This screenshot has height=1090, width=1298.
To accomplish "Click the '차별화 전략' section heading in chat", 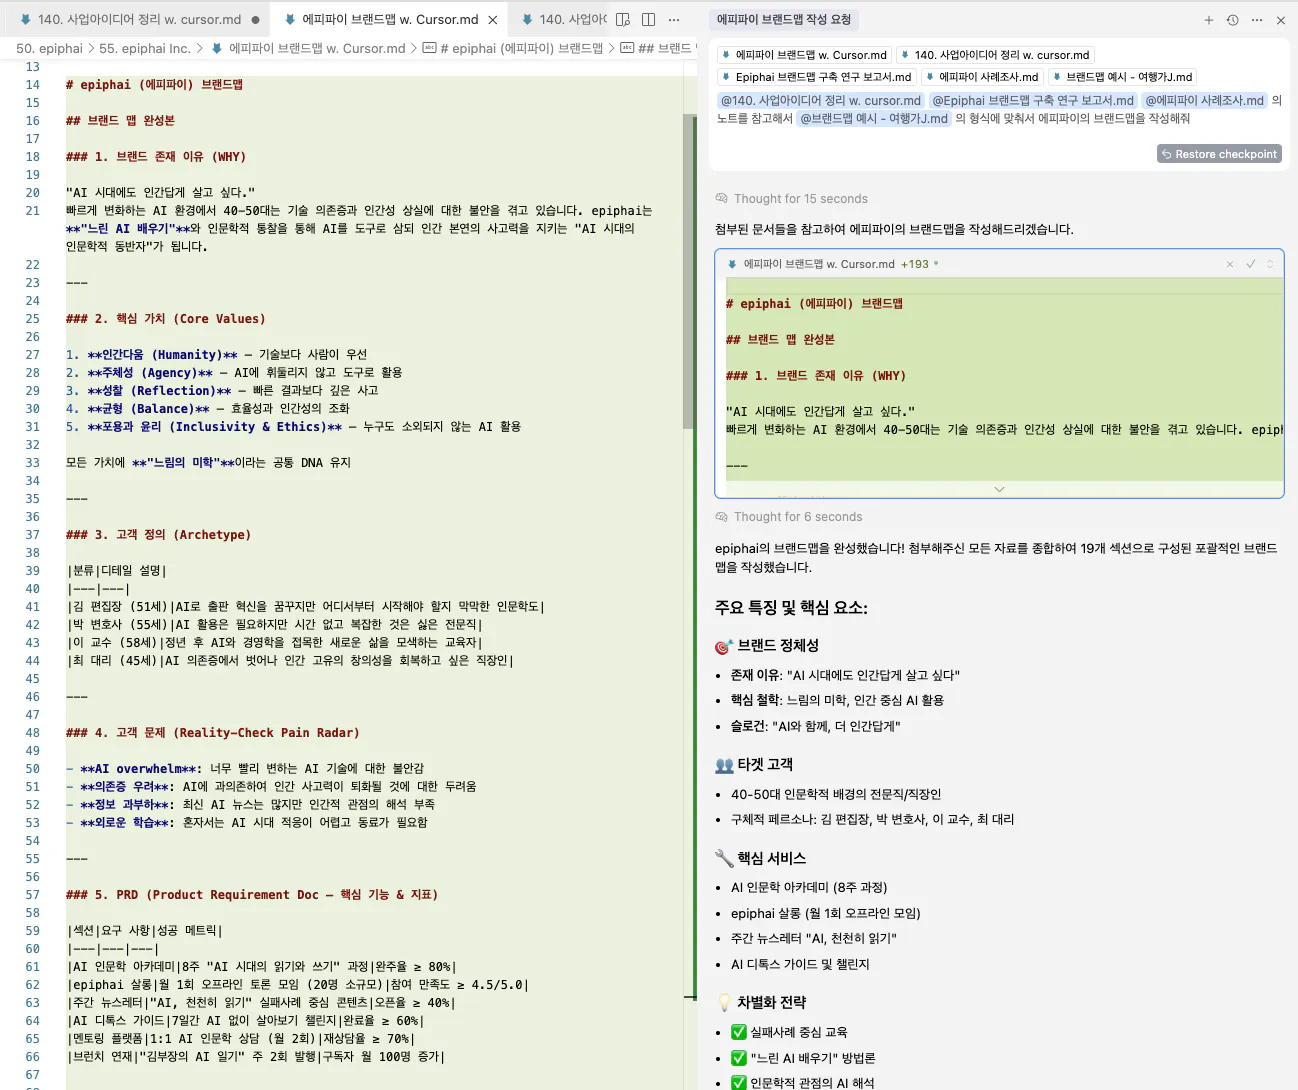I will coord(771,1003).
